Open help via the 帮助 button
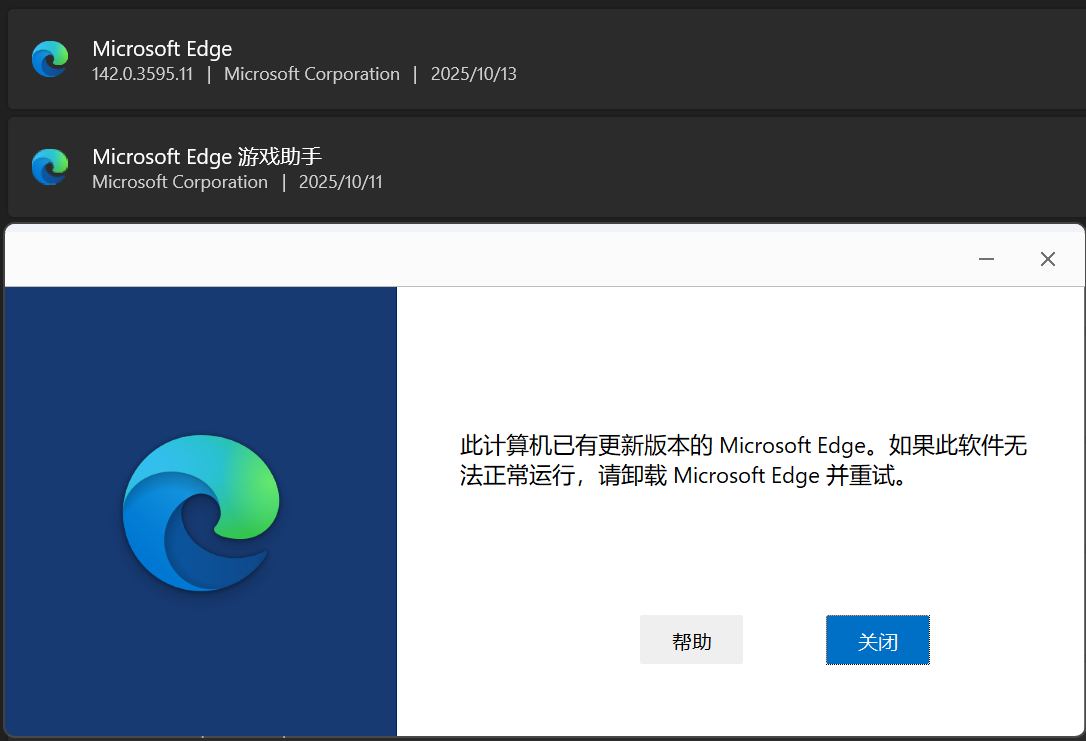The width and height of the screenshot is (1086, 741). coord(691,639)
